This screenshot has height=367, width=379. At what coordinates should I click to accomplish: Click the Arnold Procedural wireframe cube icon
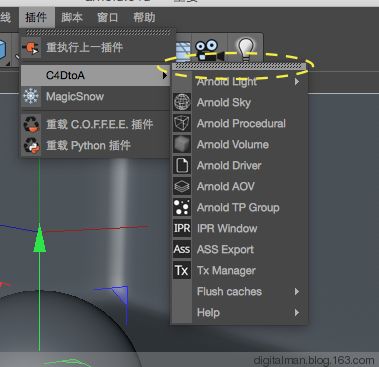pos(182,123)
